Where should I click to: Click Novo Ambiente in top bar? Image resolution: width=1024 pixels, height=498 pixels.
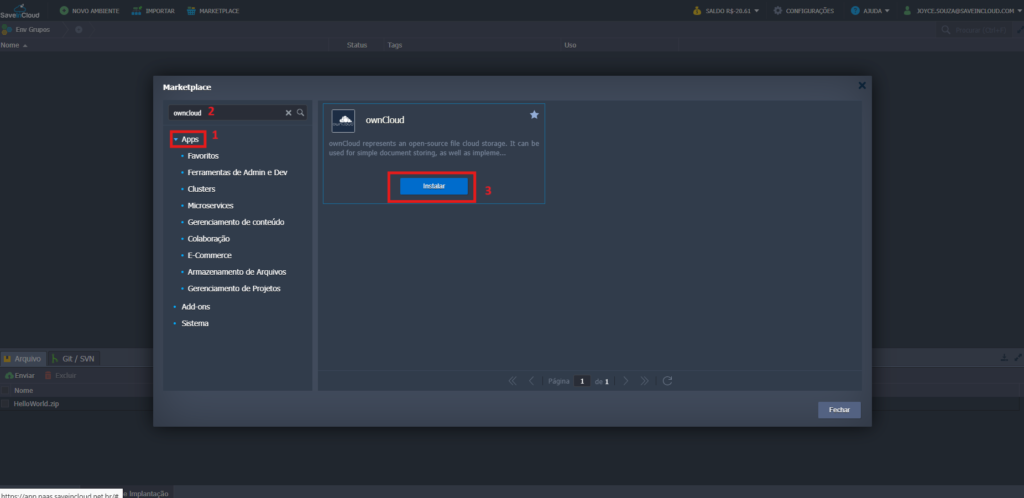pos(89,10)
